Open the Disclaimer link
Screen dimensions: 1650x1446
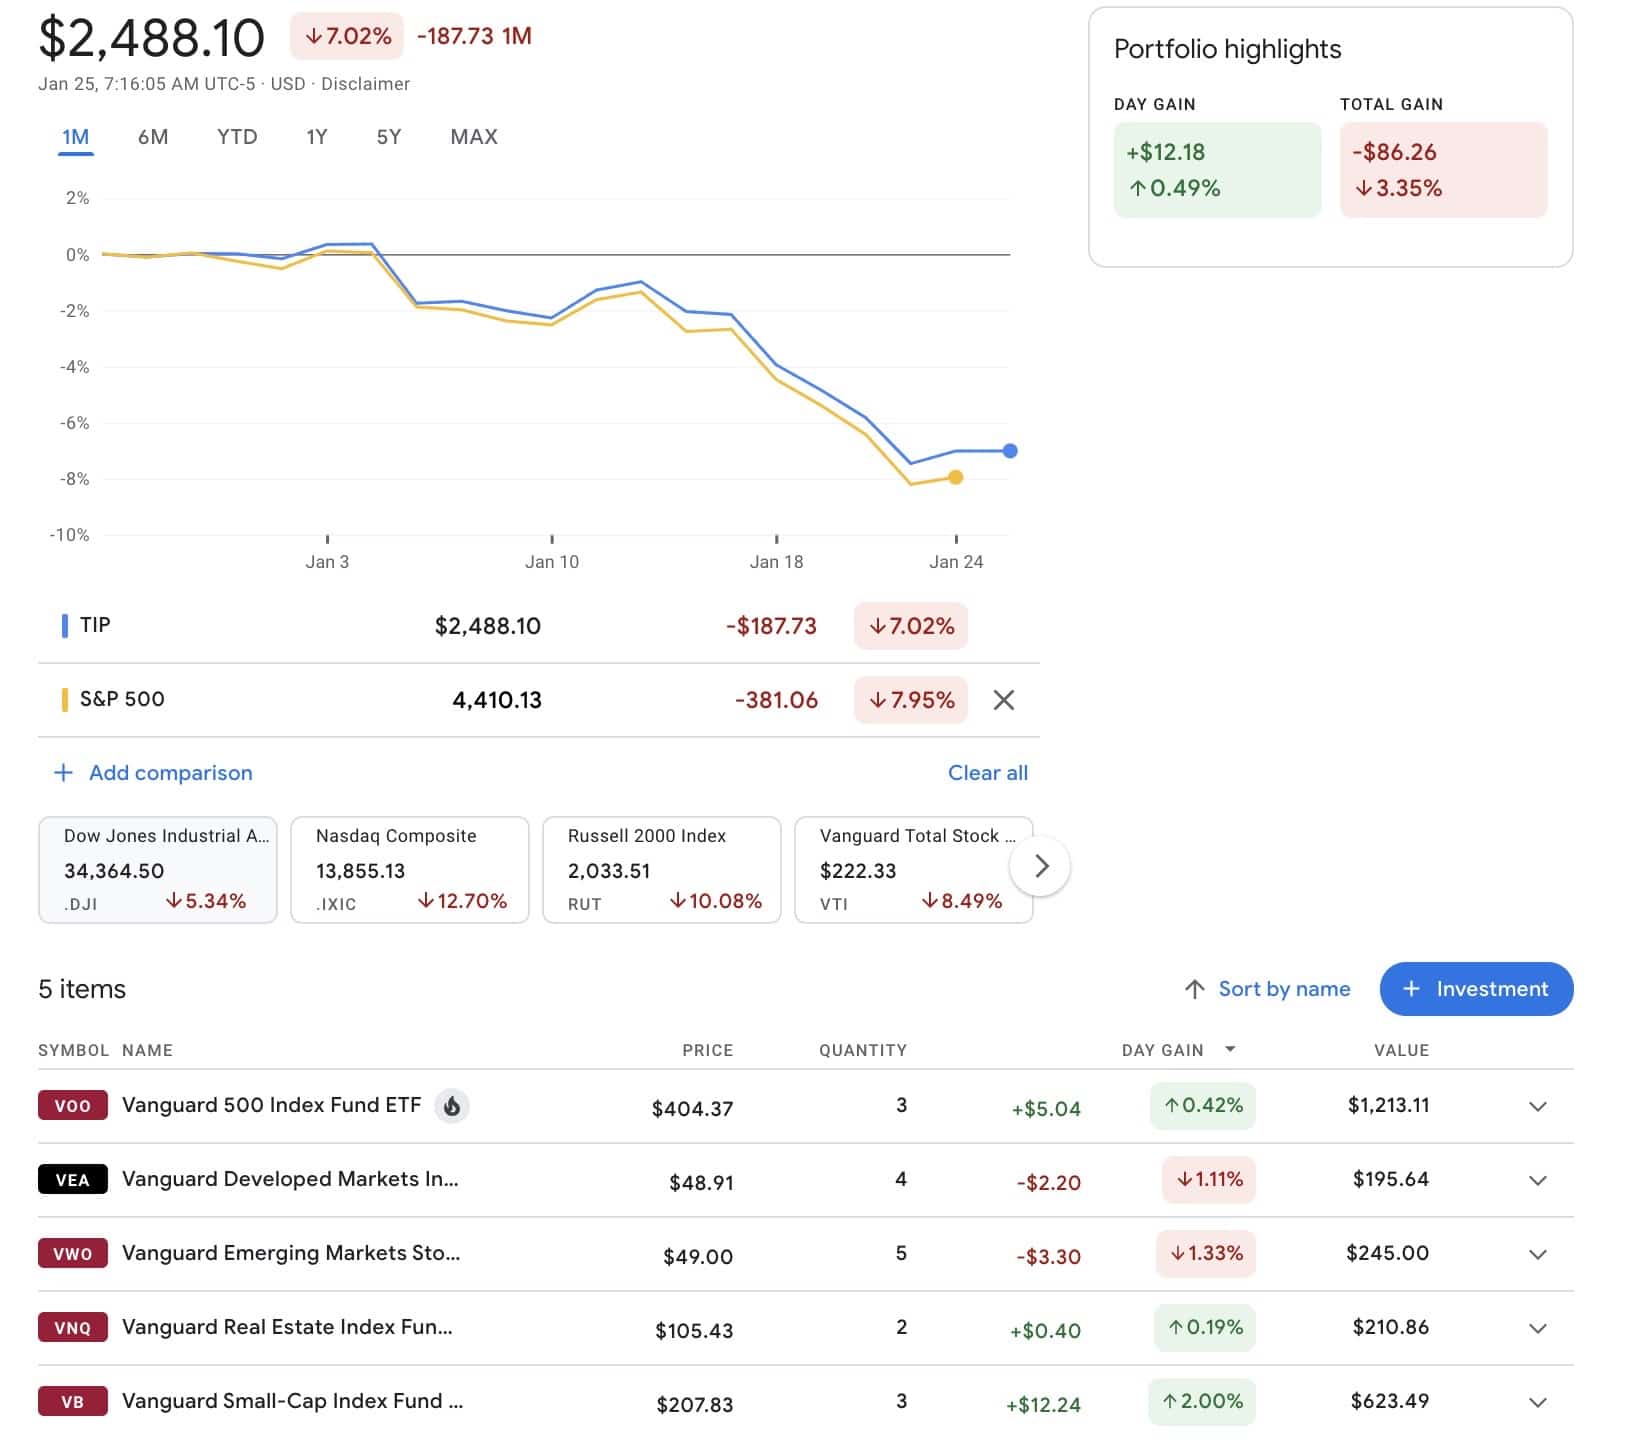click(x=364, y=84)
